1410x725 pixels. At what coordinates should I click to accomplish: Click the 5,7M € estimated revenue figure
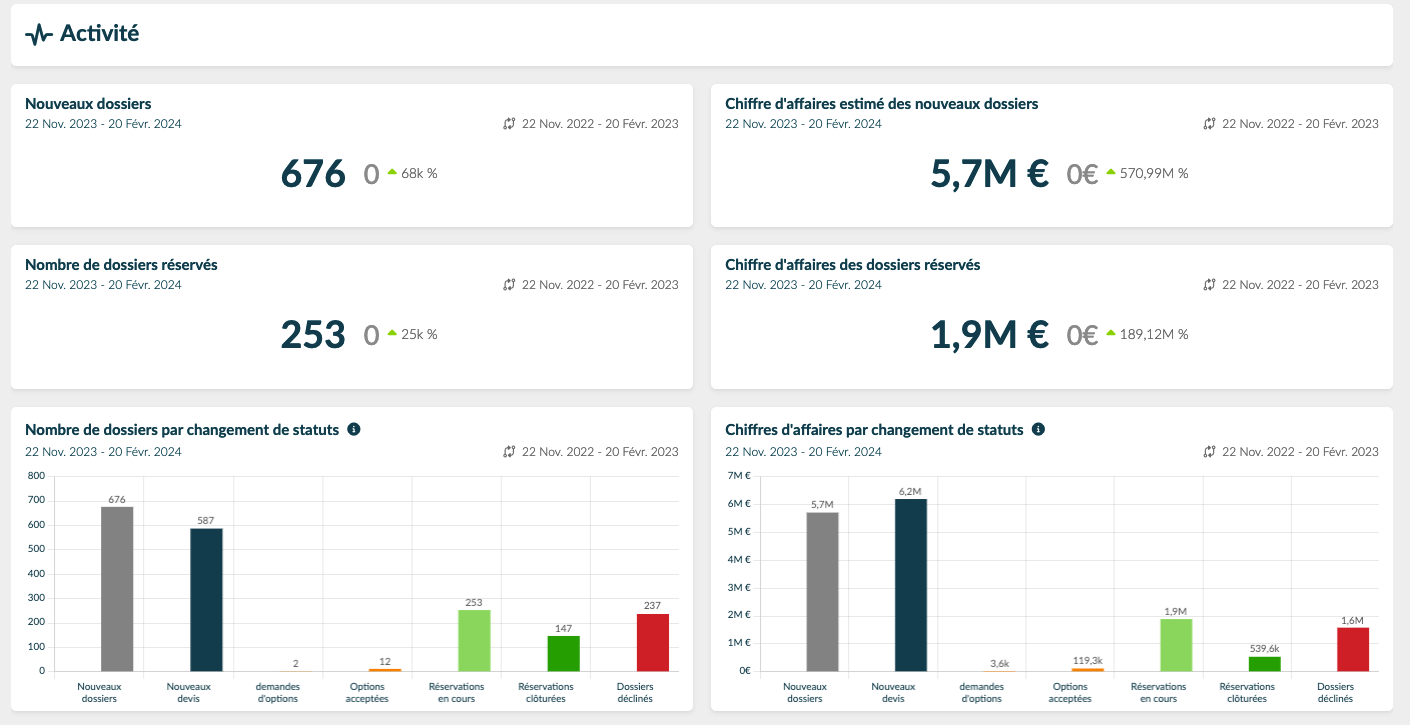(x=989, y=174)
